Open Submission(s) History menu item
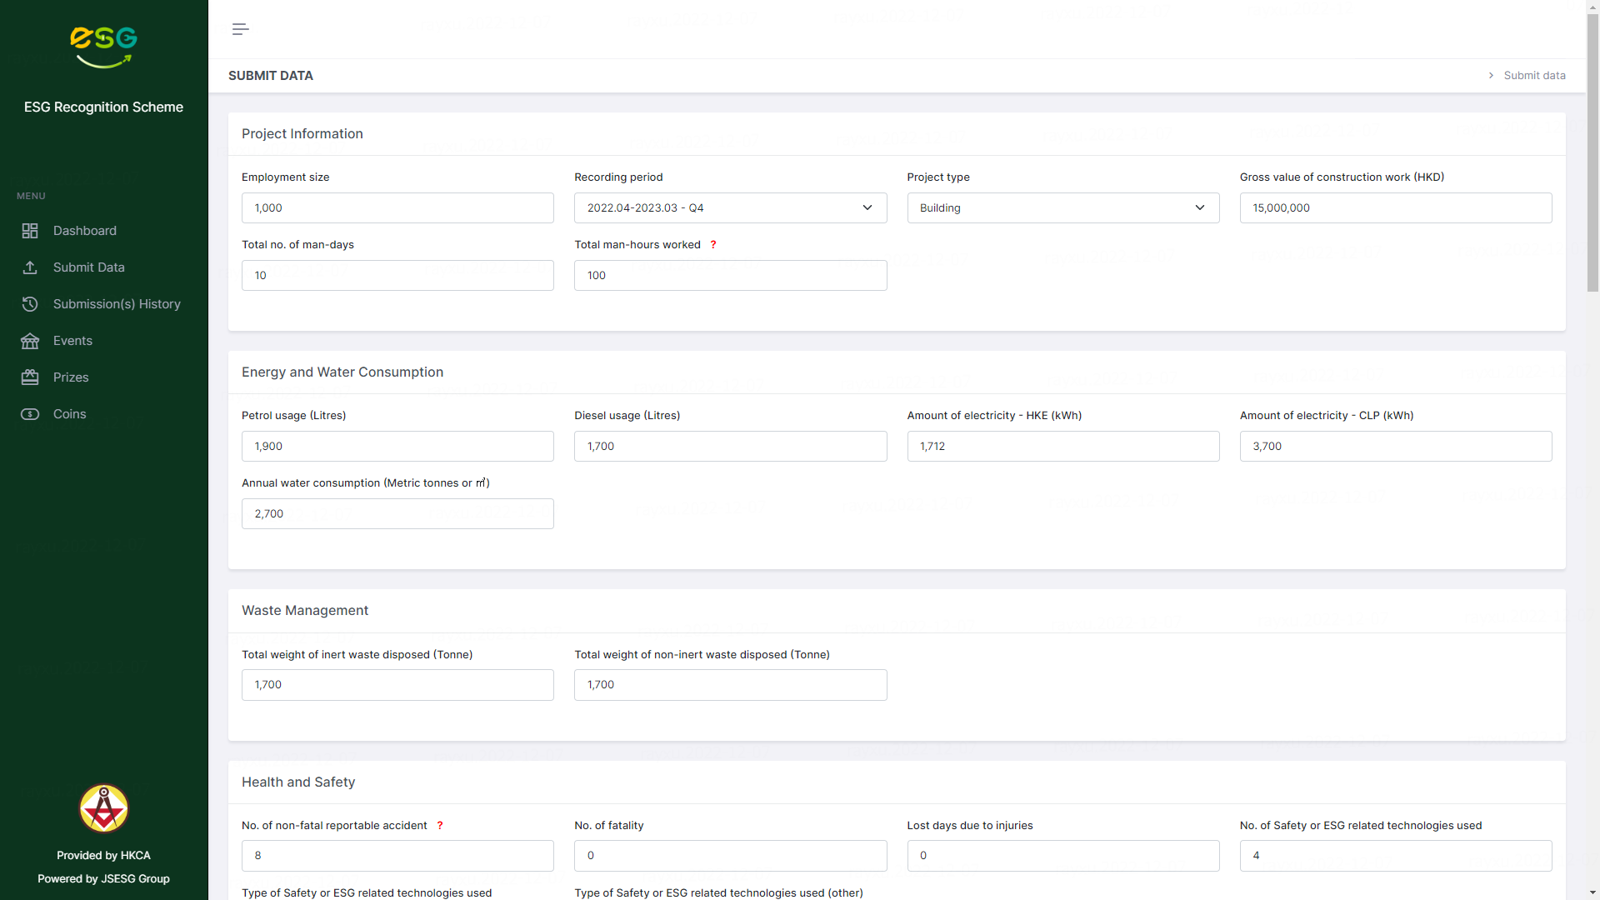Image resolution: width=1600 pixels, height=900 pixels. (x=116, y=304)
